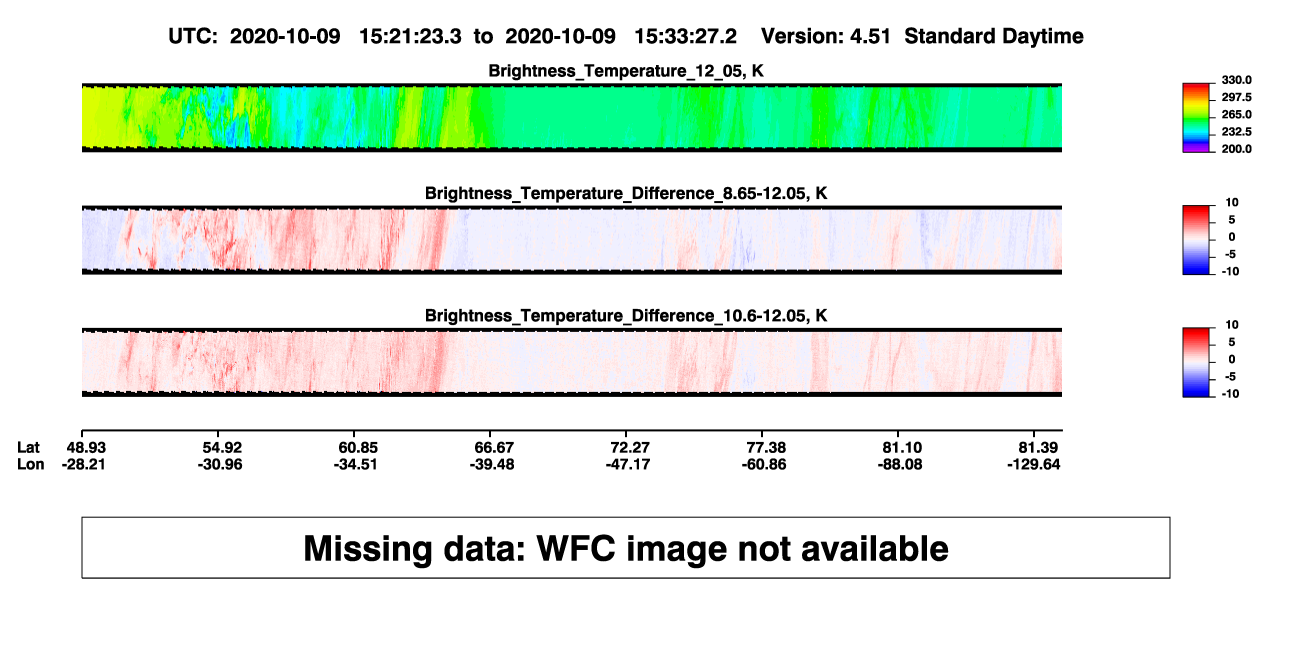Click the 'Brightness_Temperature_Difference_8.65-12.05, K' title

point(626,193)
